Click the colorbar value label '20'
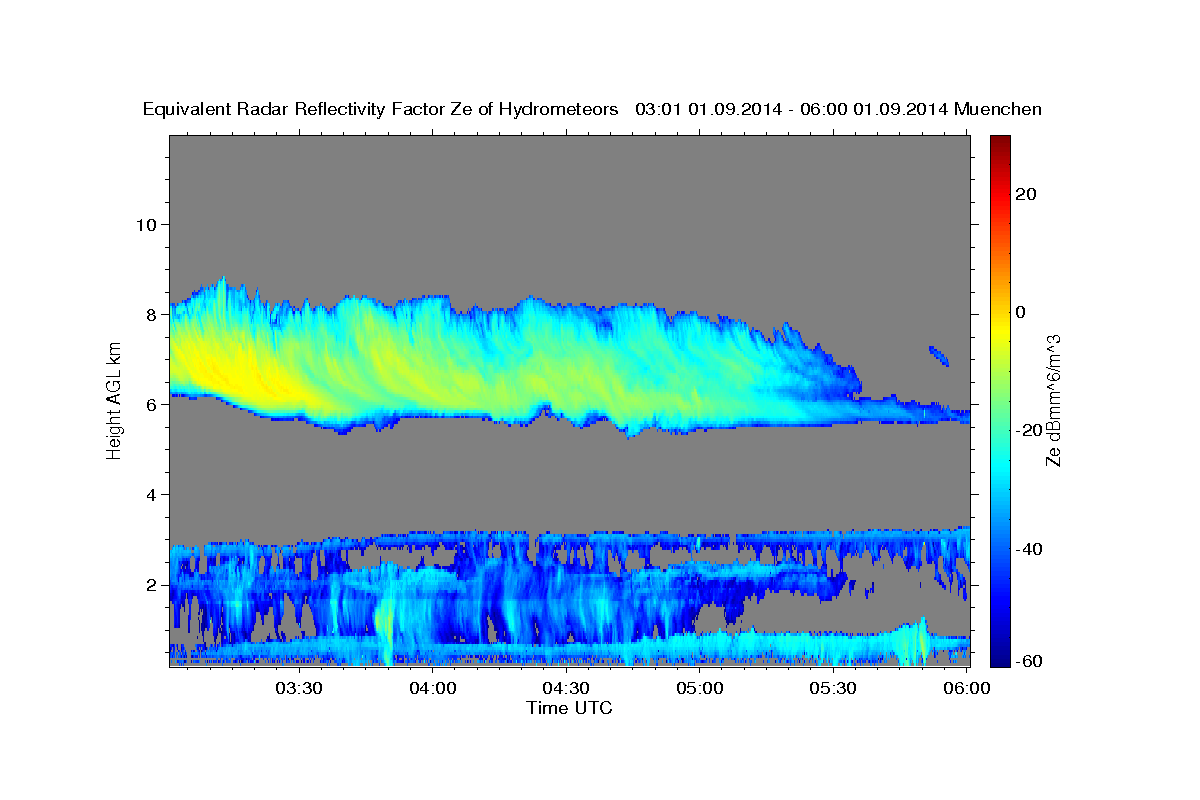 pyautogui.click(x=1025, y=194)
